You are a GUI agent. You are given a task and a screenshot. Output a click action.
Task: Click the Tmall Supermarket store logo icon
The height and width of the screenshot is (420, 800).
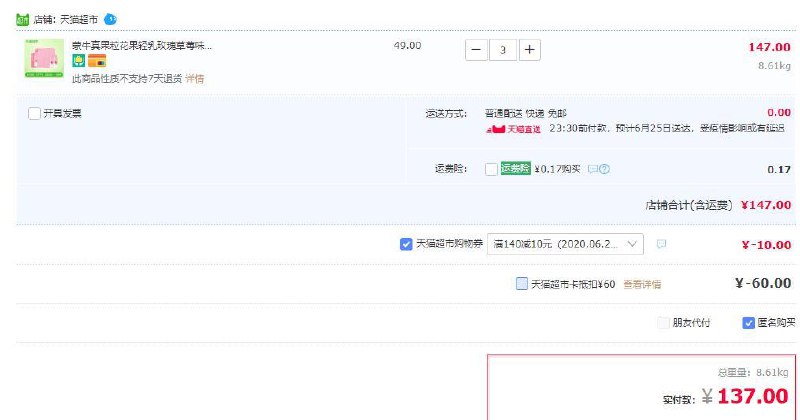[x=22, y=19]
